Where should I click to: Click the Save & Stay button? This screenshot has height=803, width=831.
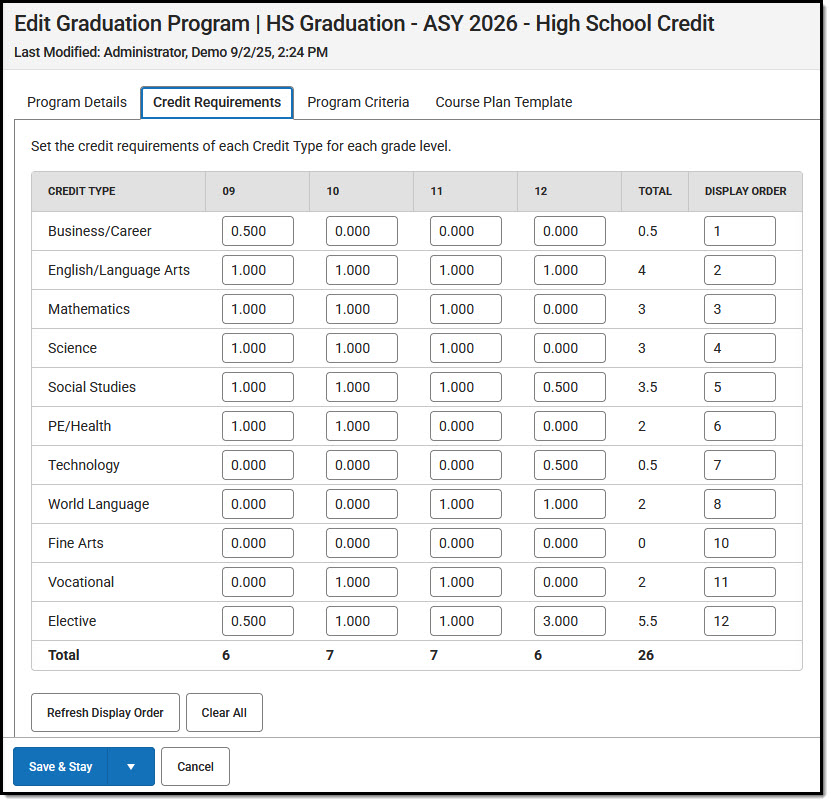60,766
